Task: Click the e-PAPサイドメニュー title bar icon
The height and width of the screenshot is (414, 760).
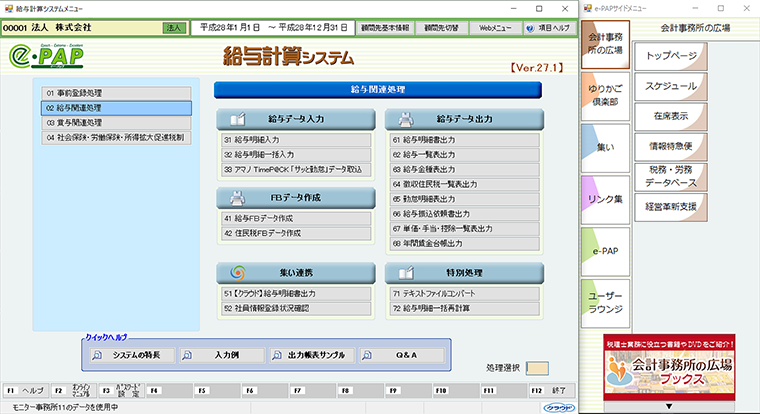Action: point(588,8)
